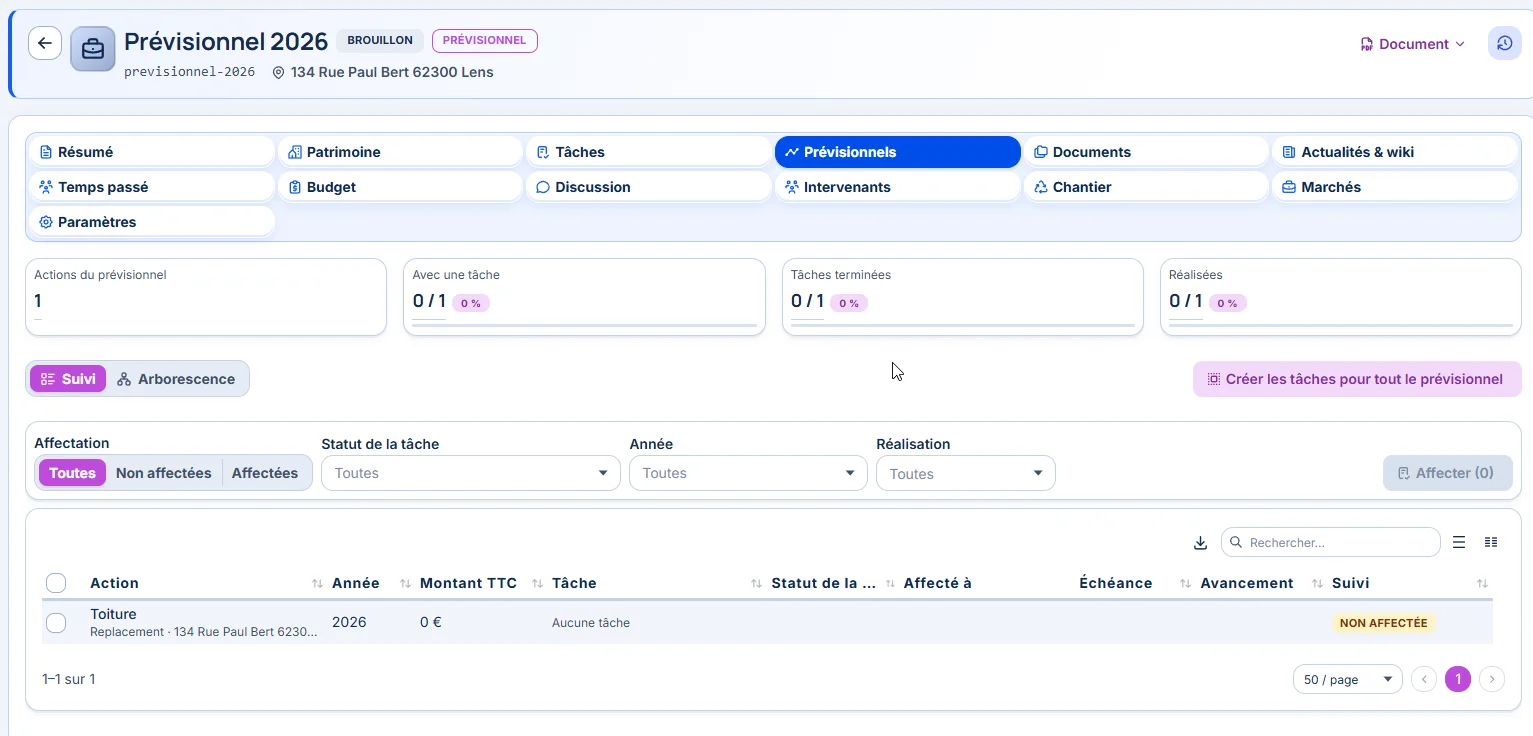Sort by the Tâche column arrows
Image resolution: width=1533 pixels, height=736 pixels.
click(757, 583)
